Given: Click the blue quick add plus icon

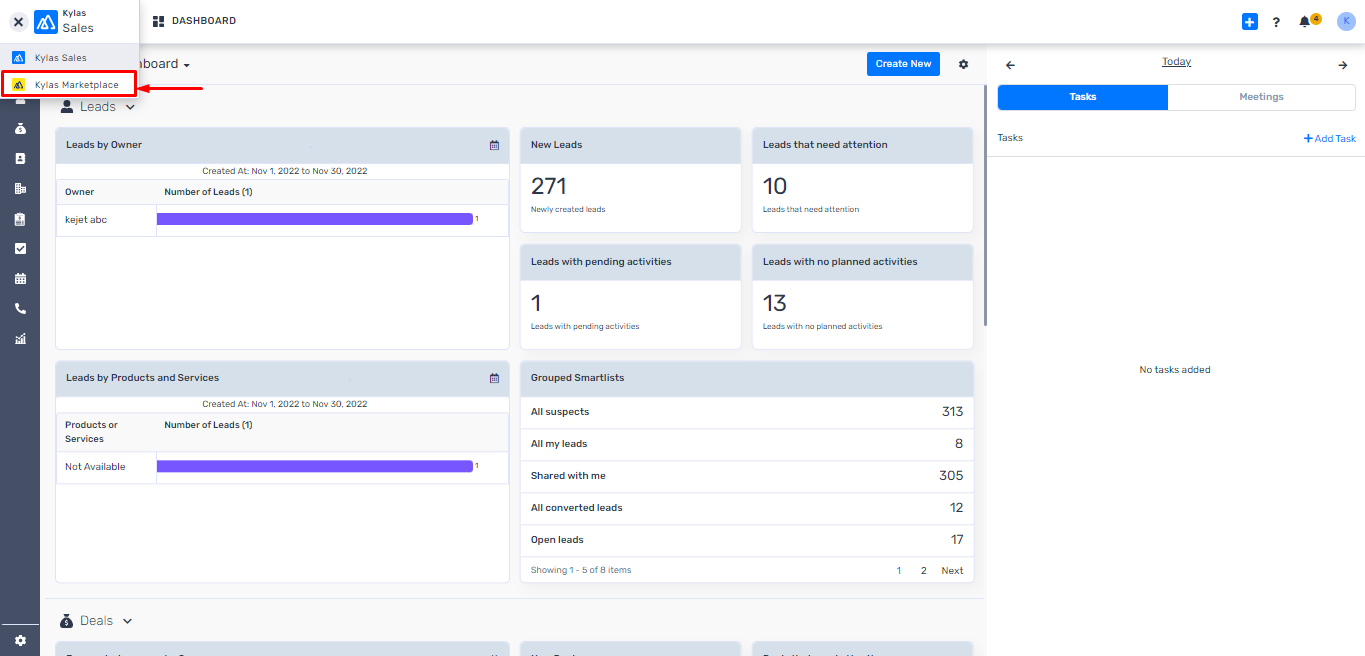Looking at the screenshot, I should pos(1249,21).
